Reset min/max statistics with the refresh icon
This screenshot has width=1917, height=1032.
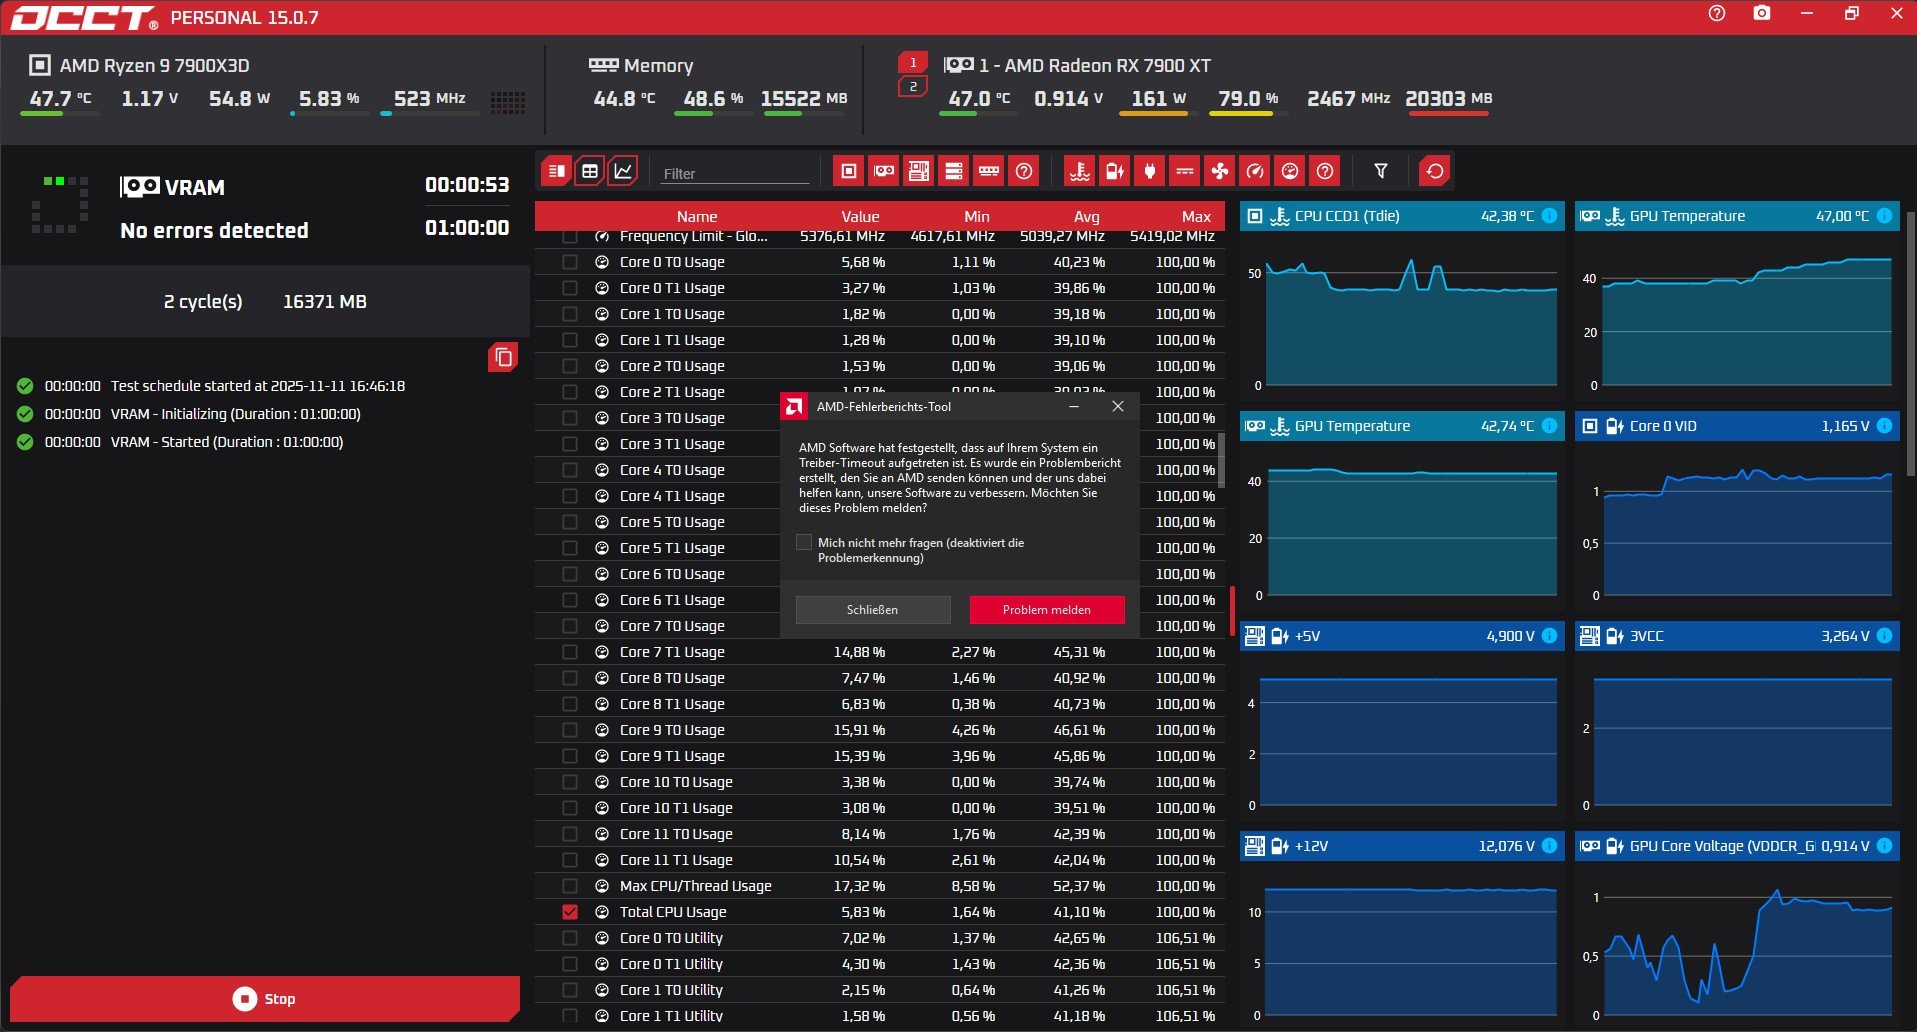pyautogui.click(x=1435, y=171)
